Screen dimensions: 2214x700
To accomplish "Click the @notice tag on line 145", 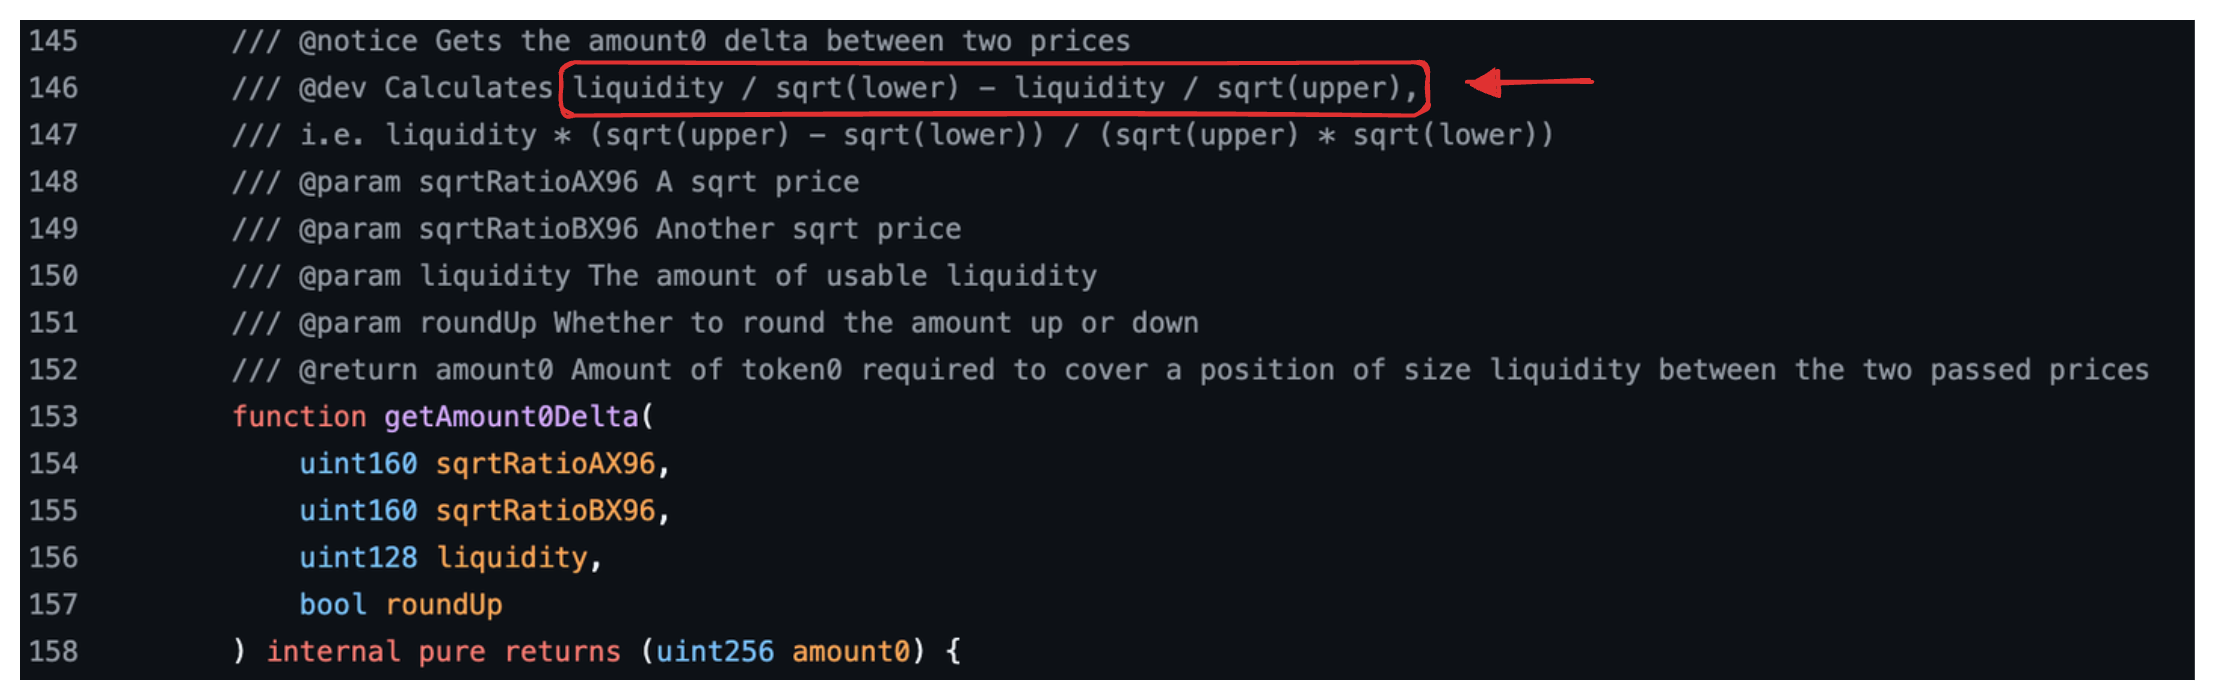I will 358,41.
